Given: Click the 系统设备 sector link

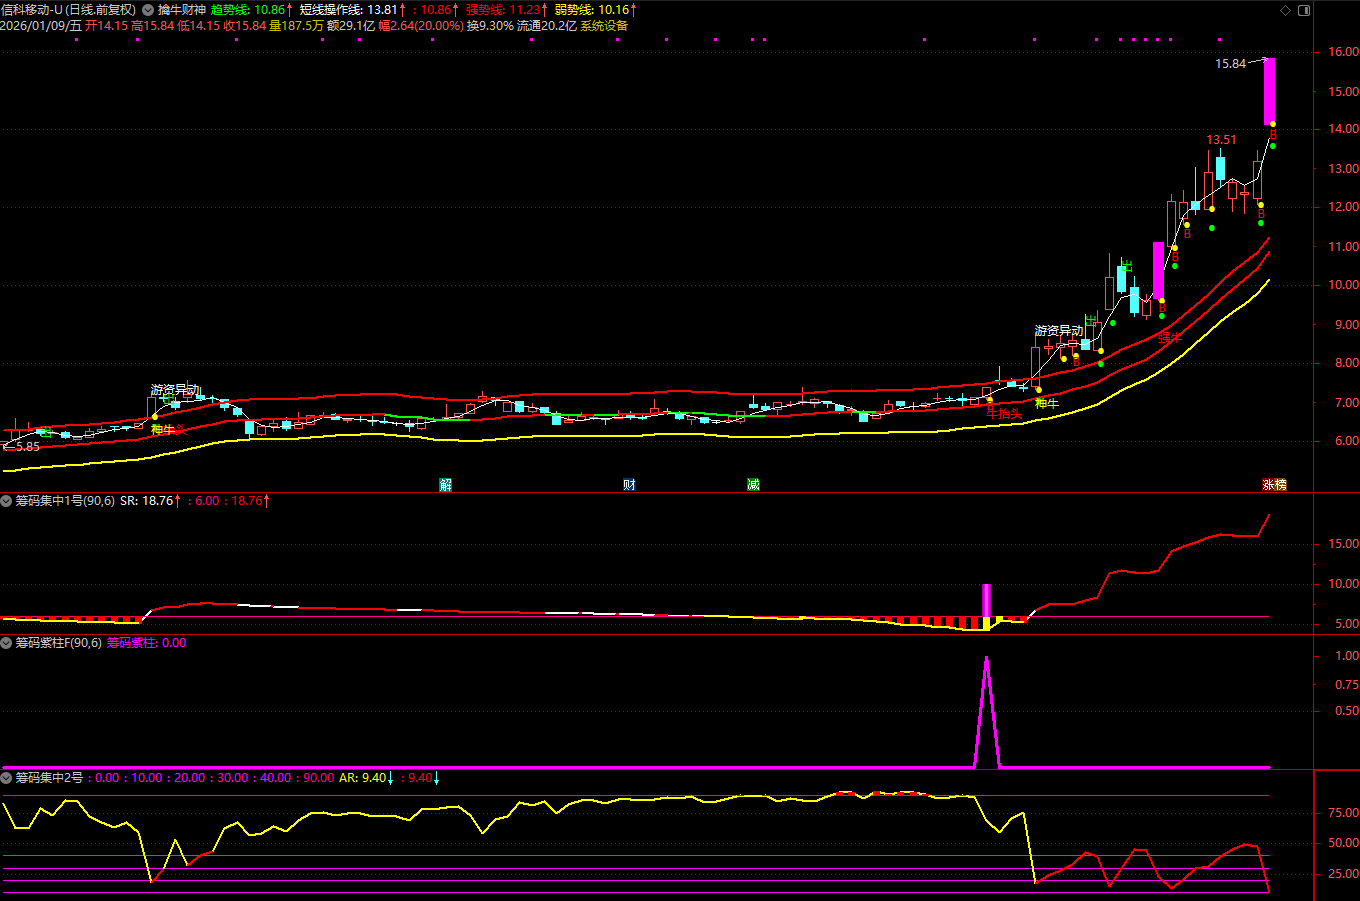Looking at the screenshot, I should 604,26.
